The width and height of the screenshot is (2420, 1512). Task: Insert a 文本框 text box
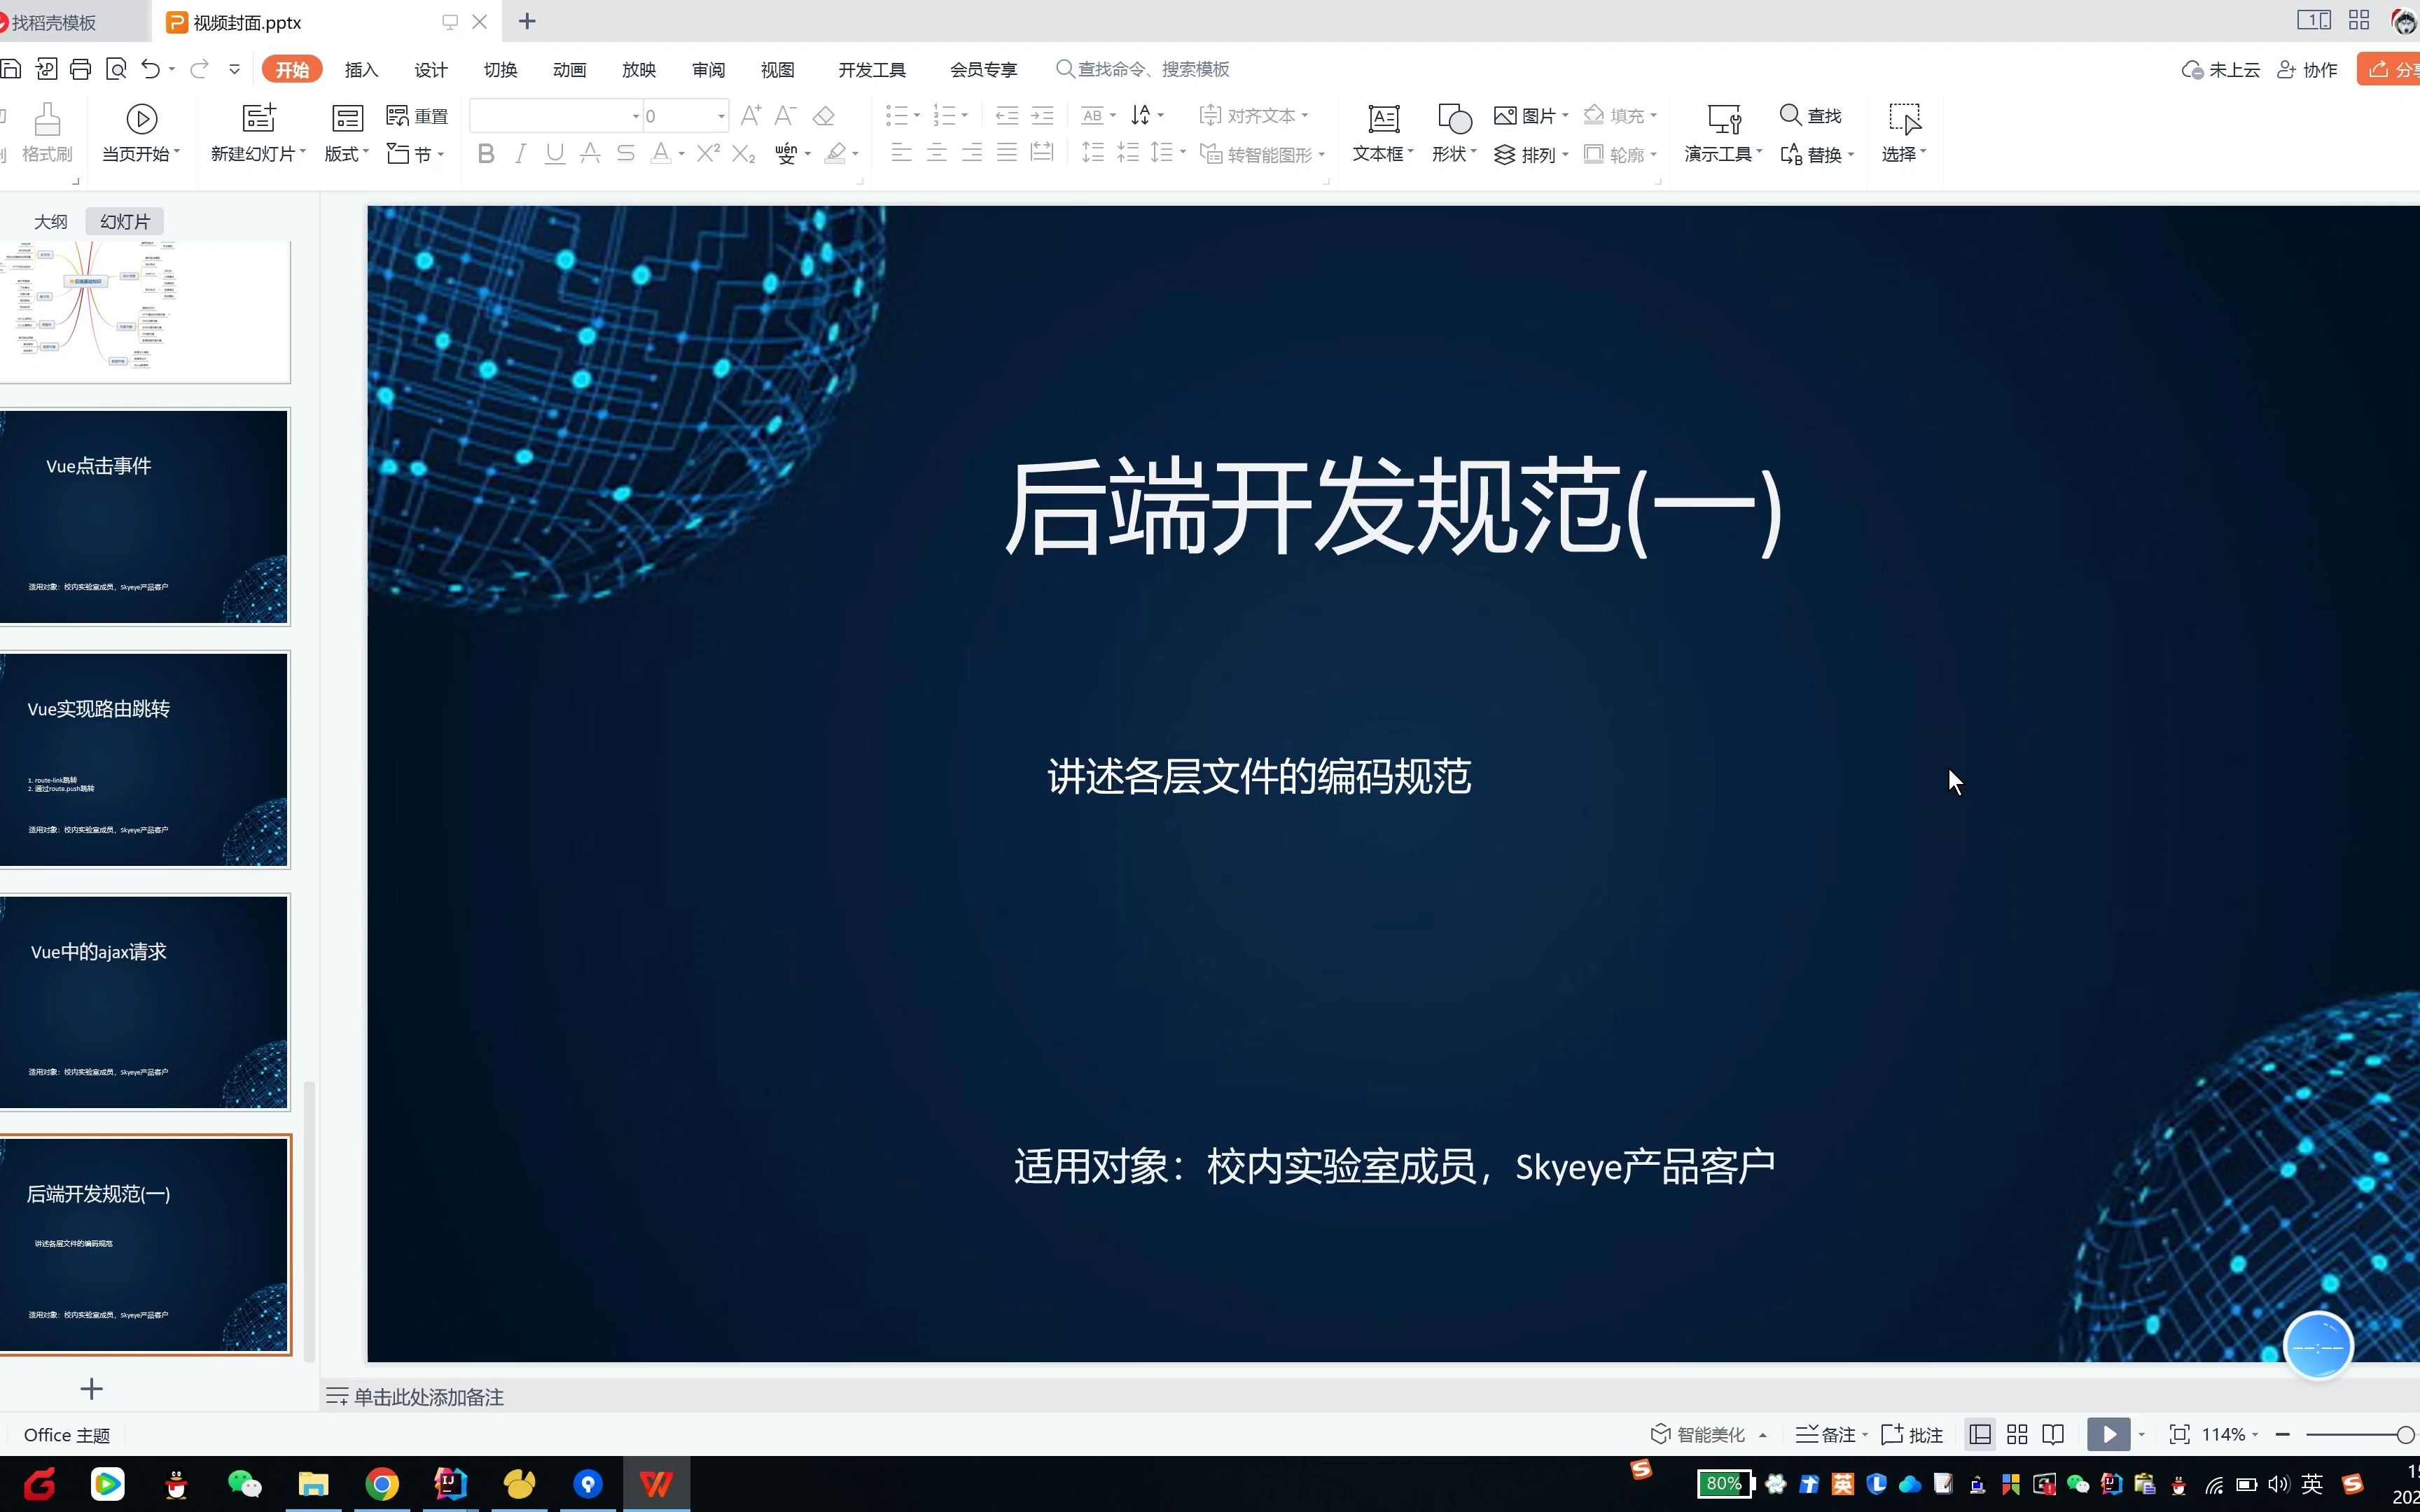tap(1383, 132)
